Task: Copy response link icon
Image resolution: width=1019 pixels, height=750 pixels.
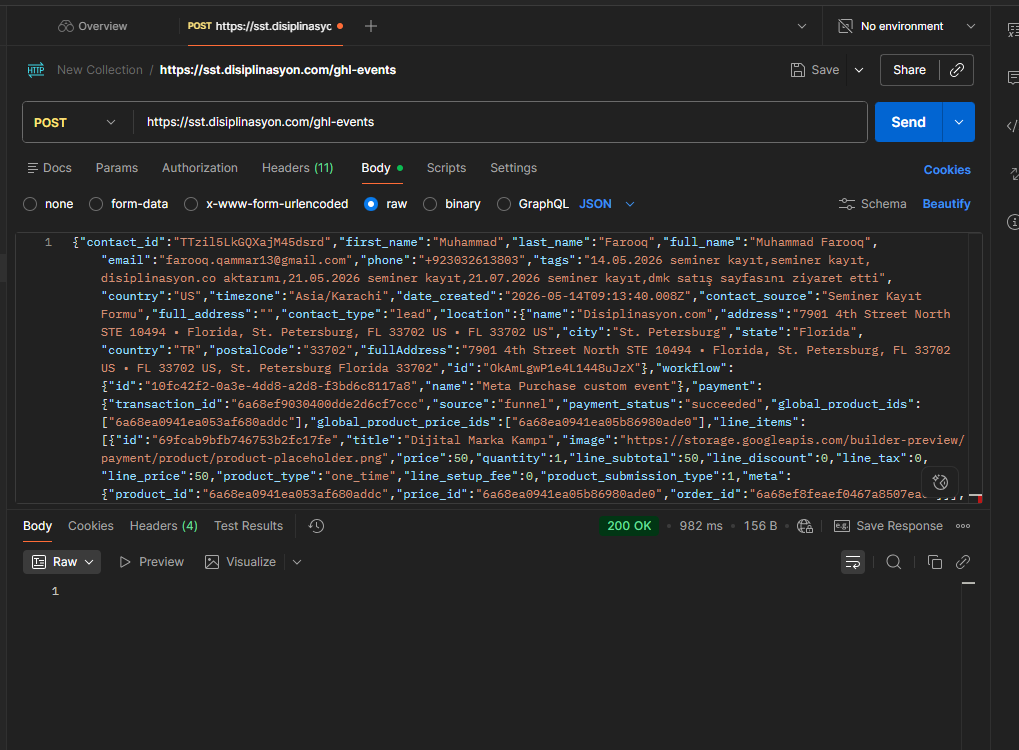Action: point(963,562)
